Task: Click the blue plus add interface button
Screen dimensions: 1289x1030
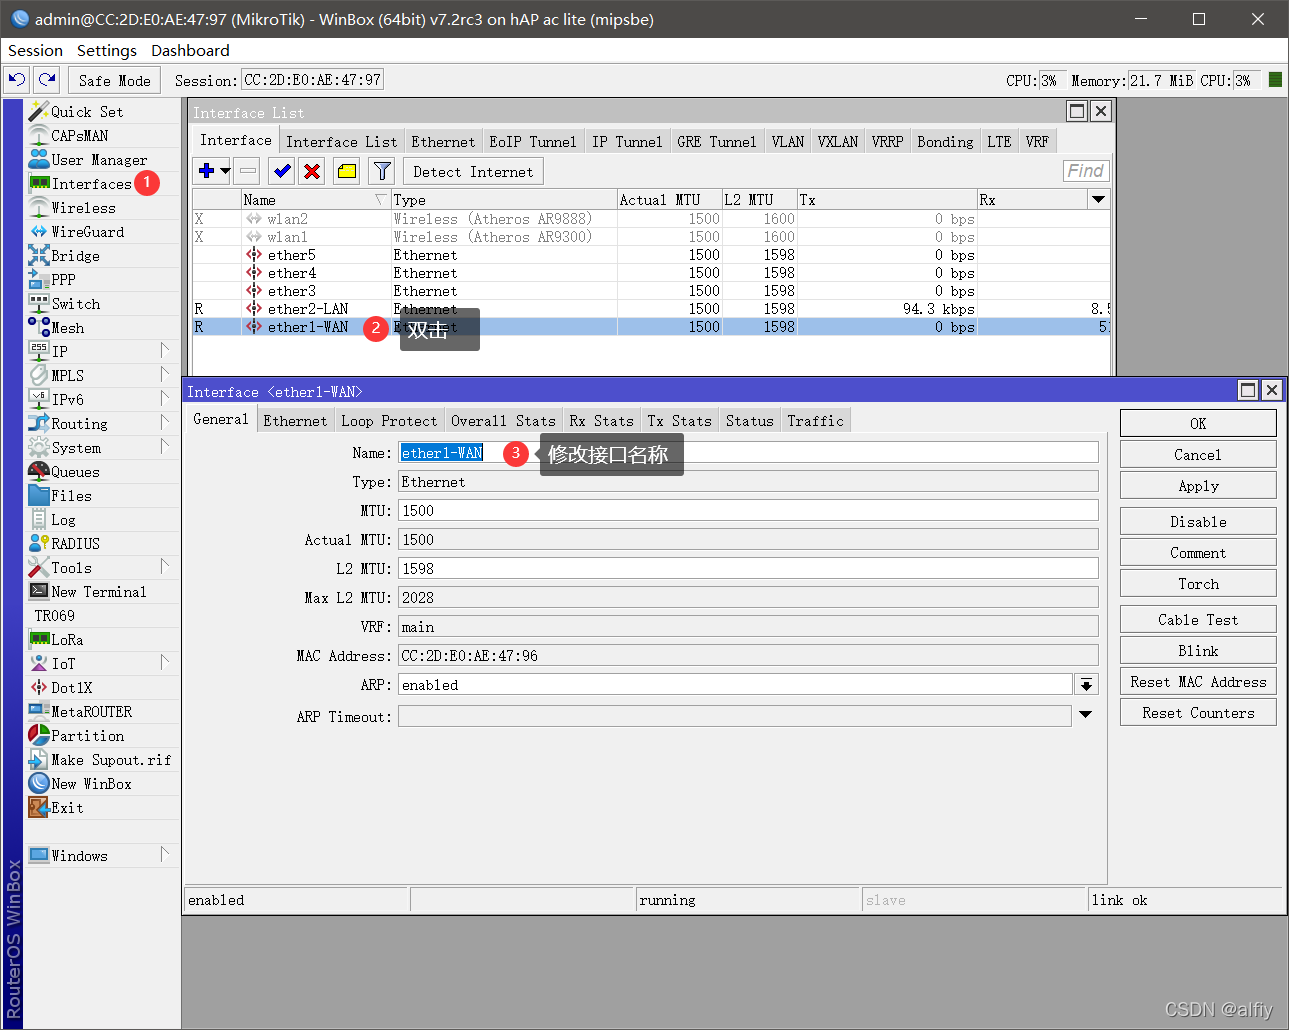Action: pos(208,171)
